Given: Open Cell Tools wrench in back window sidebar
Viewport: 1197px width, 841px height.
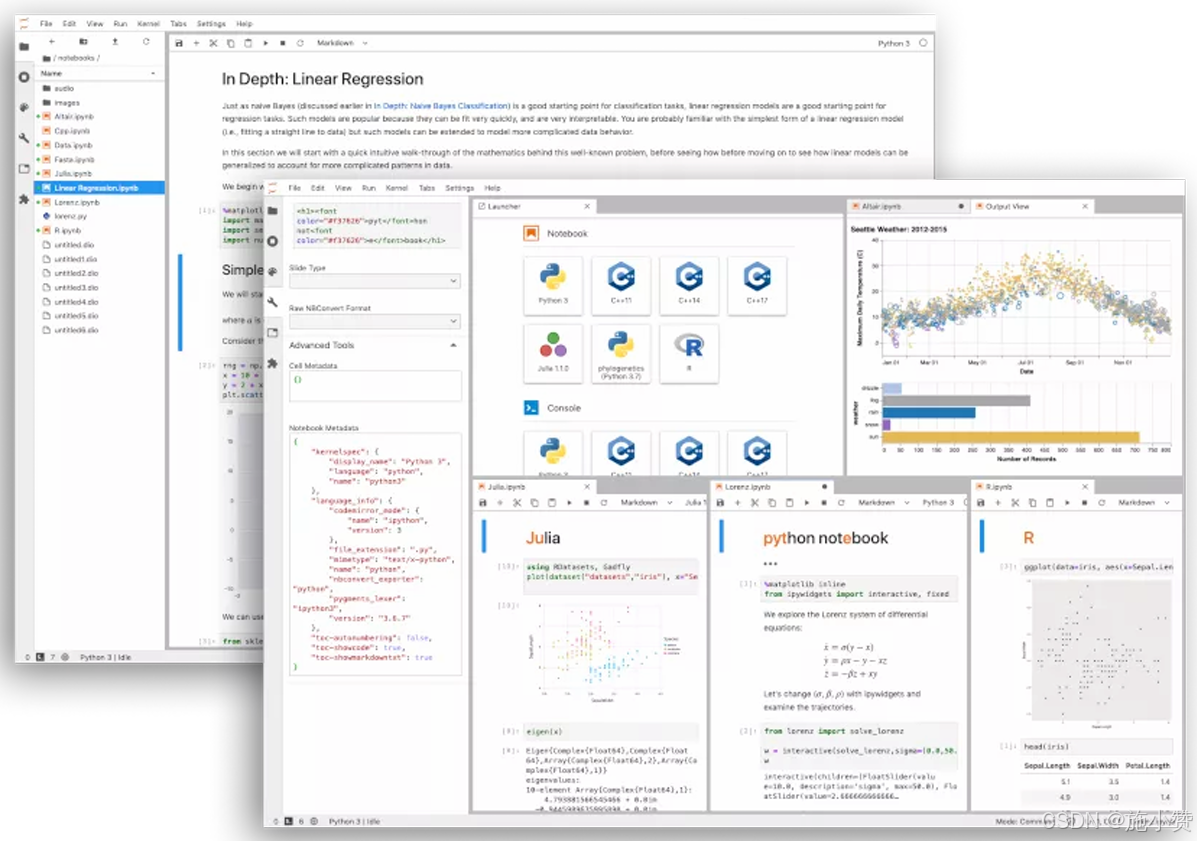Looking at the screenshot, I should coord(24,138).
